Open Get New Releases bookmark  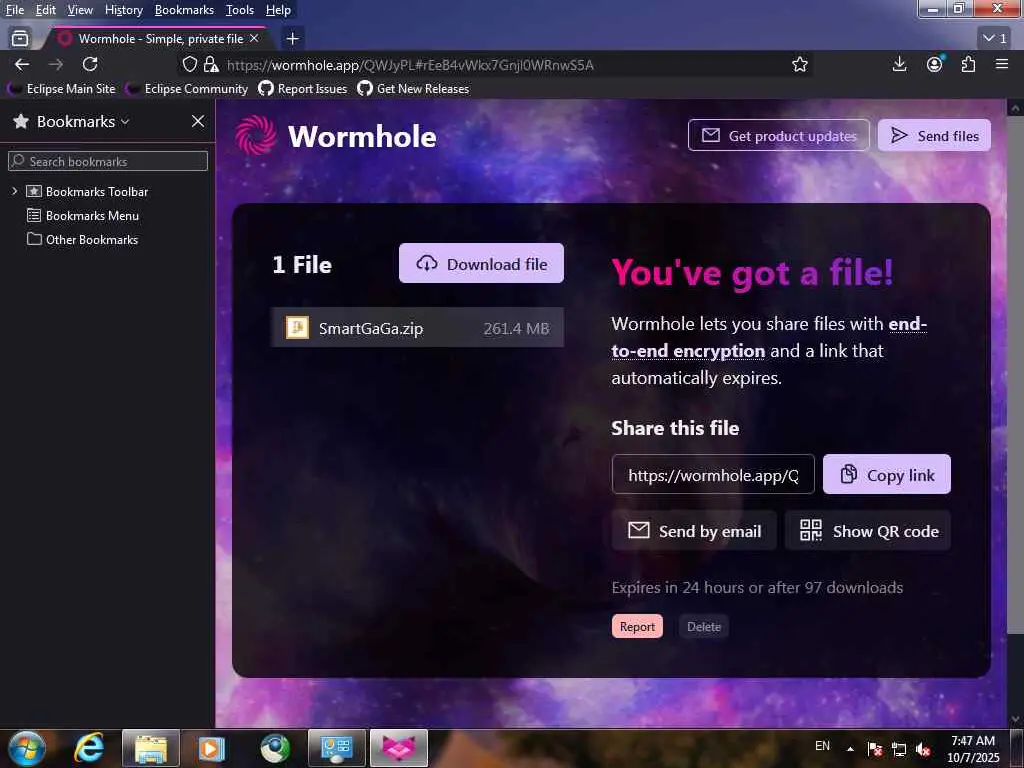tap(413, 88)
